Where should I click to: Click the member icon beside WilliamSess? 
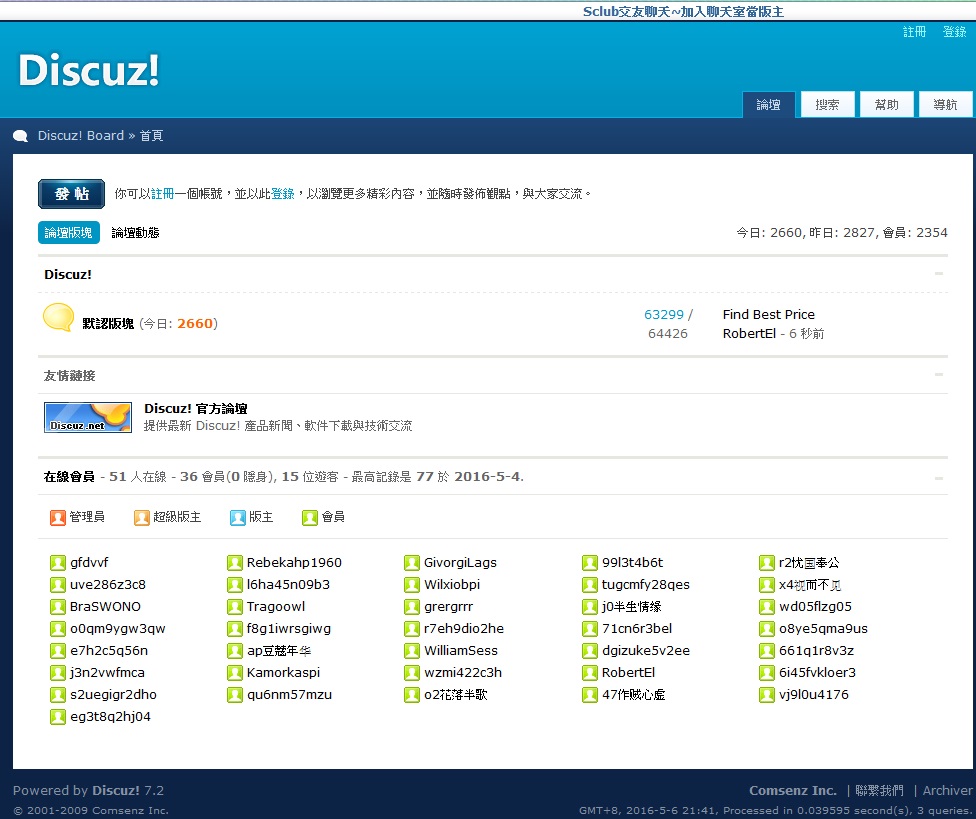[x=412, y=651]
